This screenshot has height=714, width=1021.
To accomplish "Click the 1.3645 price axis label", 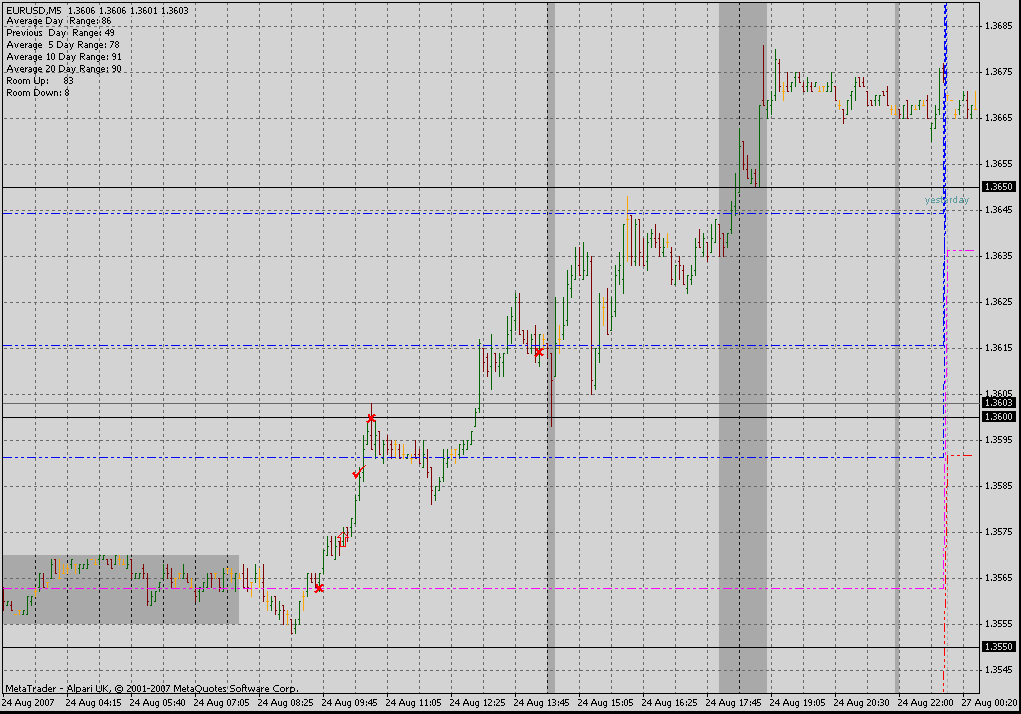I will coord(998,210).
